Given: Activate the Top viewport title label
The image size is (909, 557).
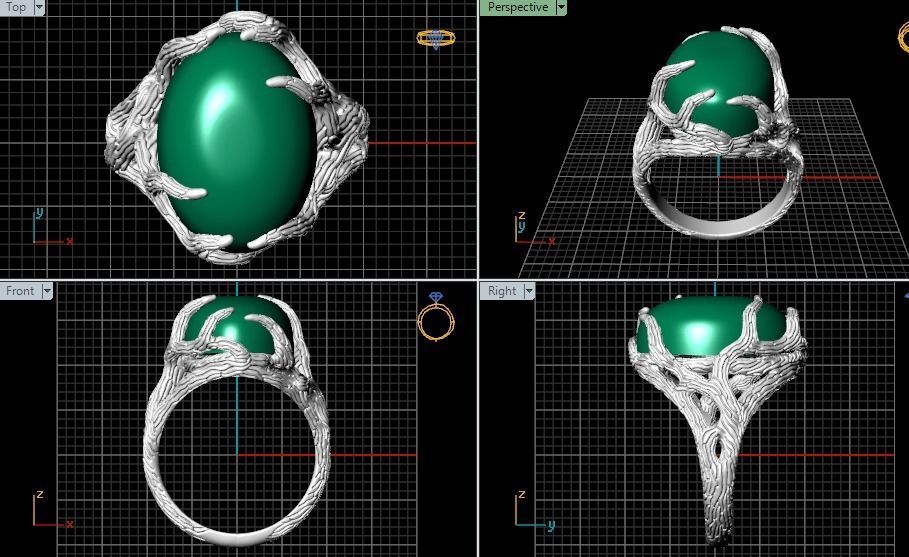Looking at the screenshot, I should (x=16, y=7).
